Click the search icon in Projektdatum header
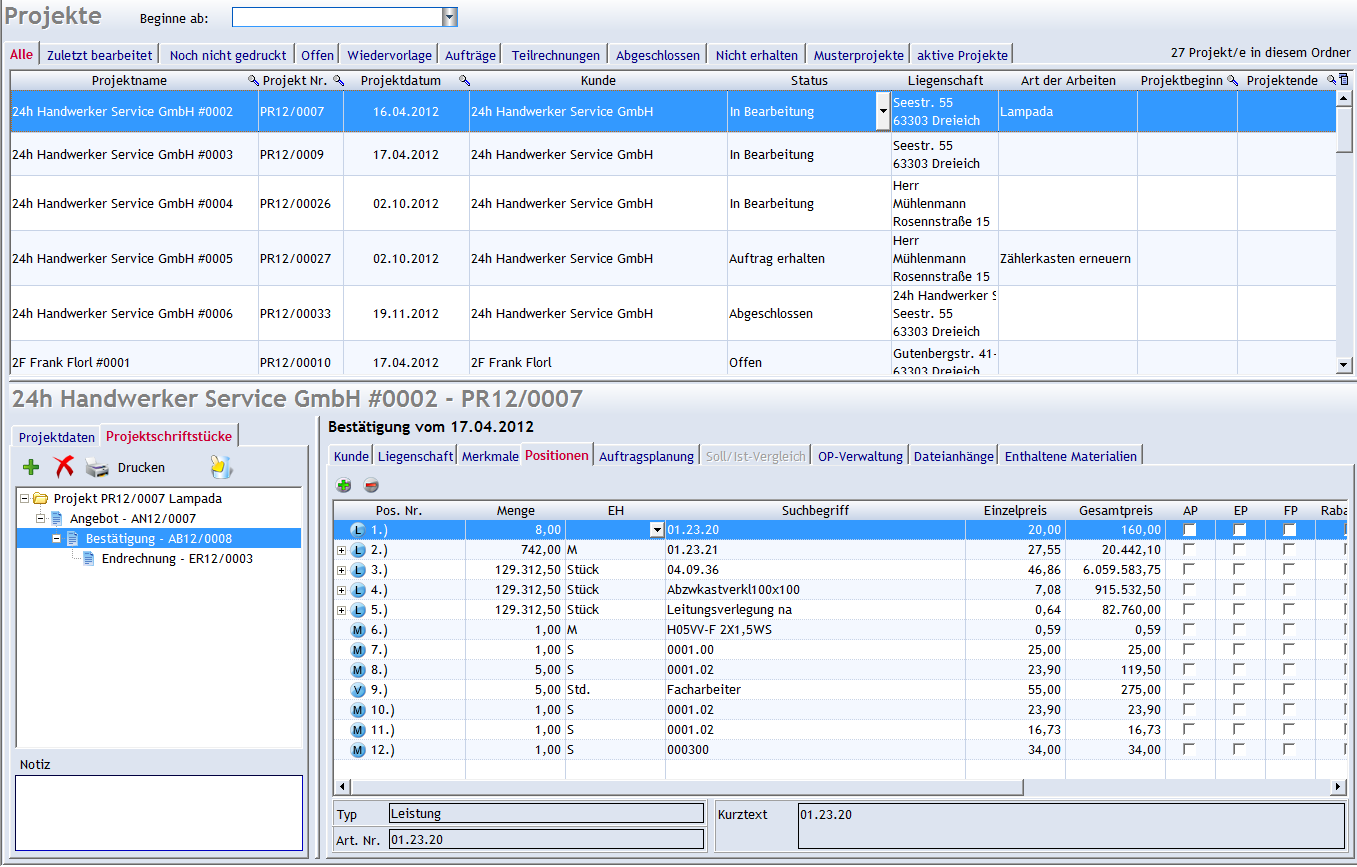Viewport: 1357px width, 867px height. click(464, 80)
